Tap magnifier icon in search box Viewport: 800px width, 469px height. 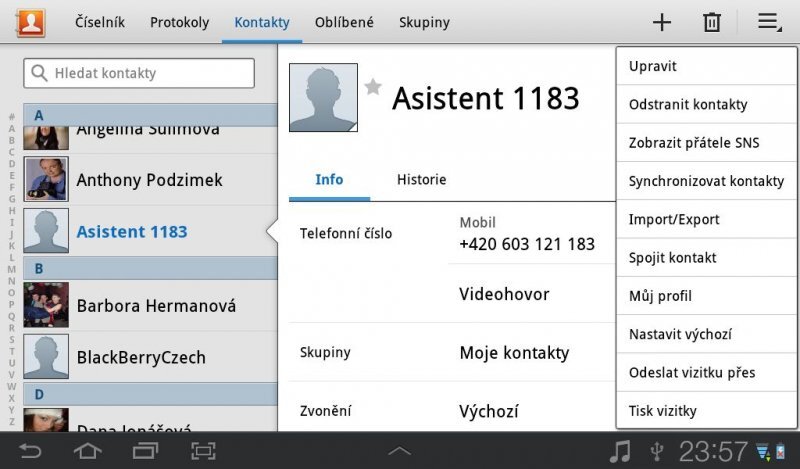coord(39,73)
